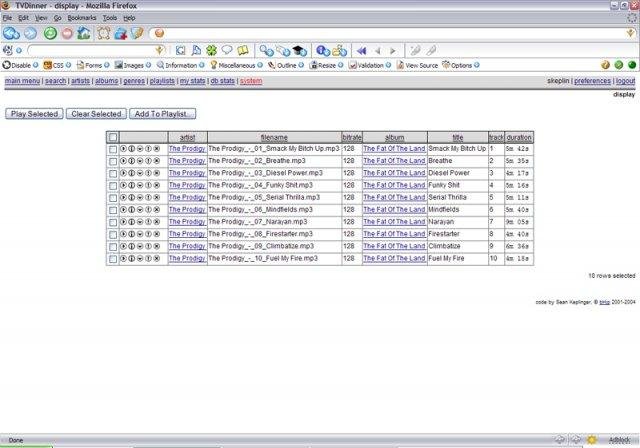The width and height of the screenshot is (640, 448).
Task: Open the Options dropdown in developer toolbar
Action: [461, 65]
